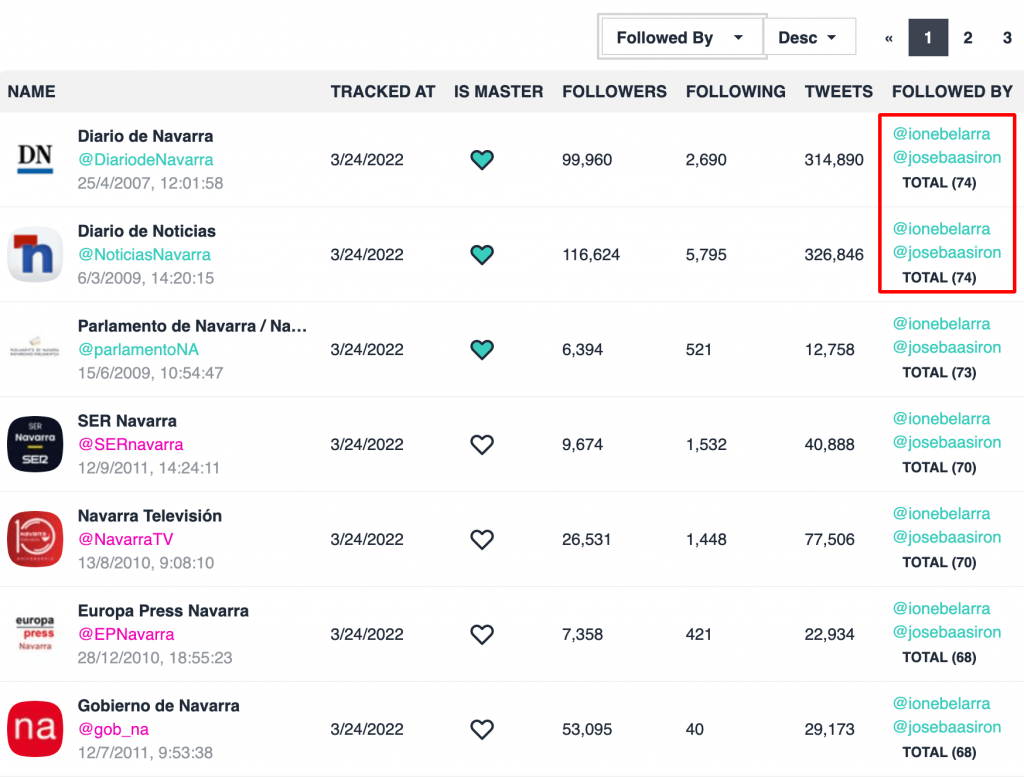
Task: Open Diario de Navarra DN avatar
Action: pyautogui.click(x=35, y=159)
